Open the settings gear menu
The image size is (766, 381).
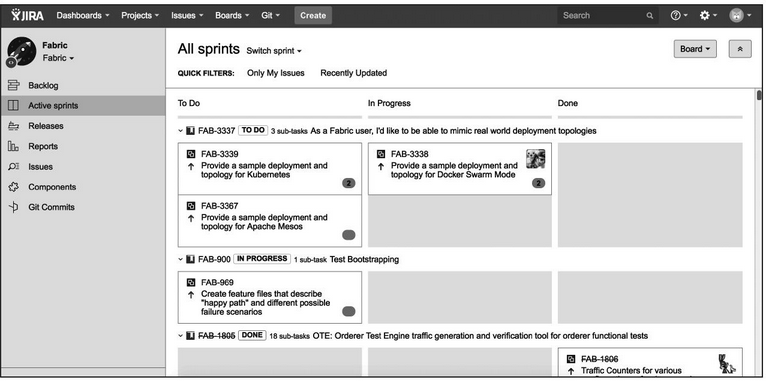pos(707,16)
